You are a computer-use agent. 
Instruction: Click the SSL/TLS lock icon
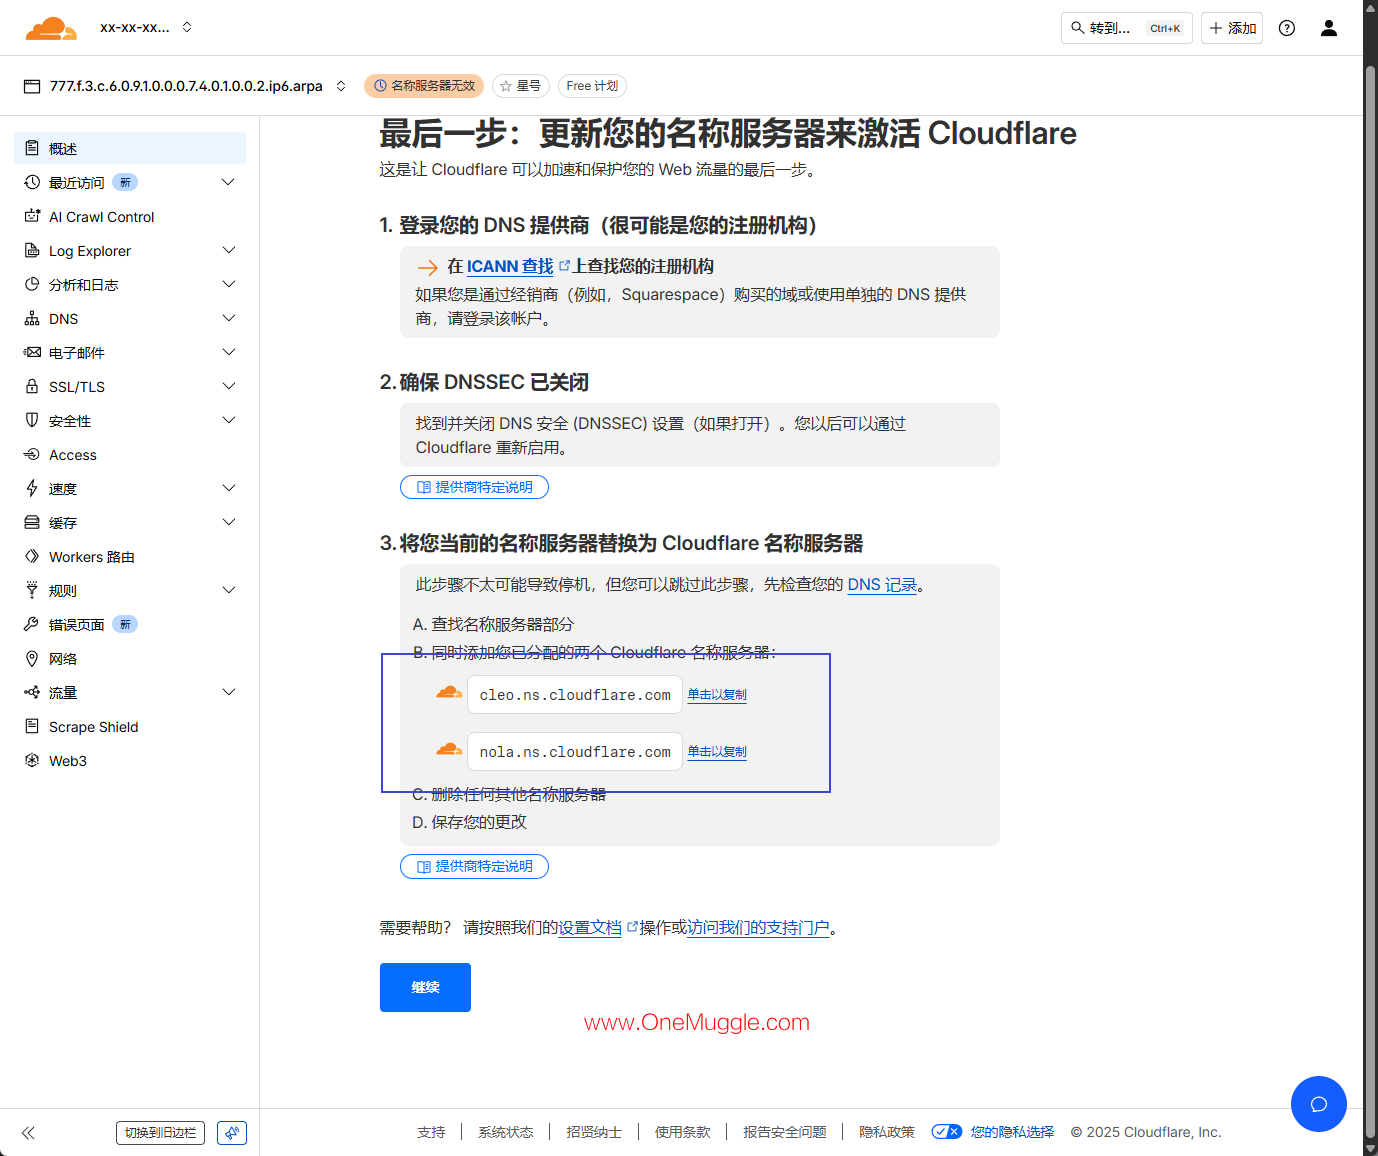point(32,386)
